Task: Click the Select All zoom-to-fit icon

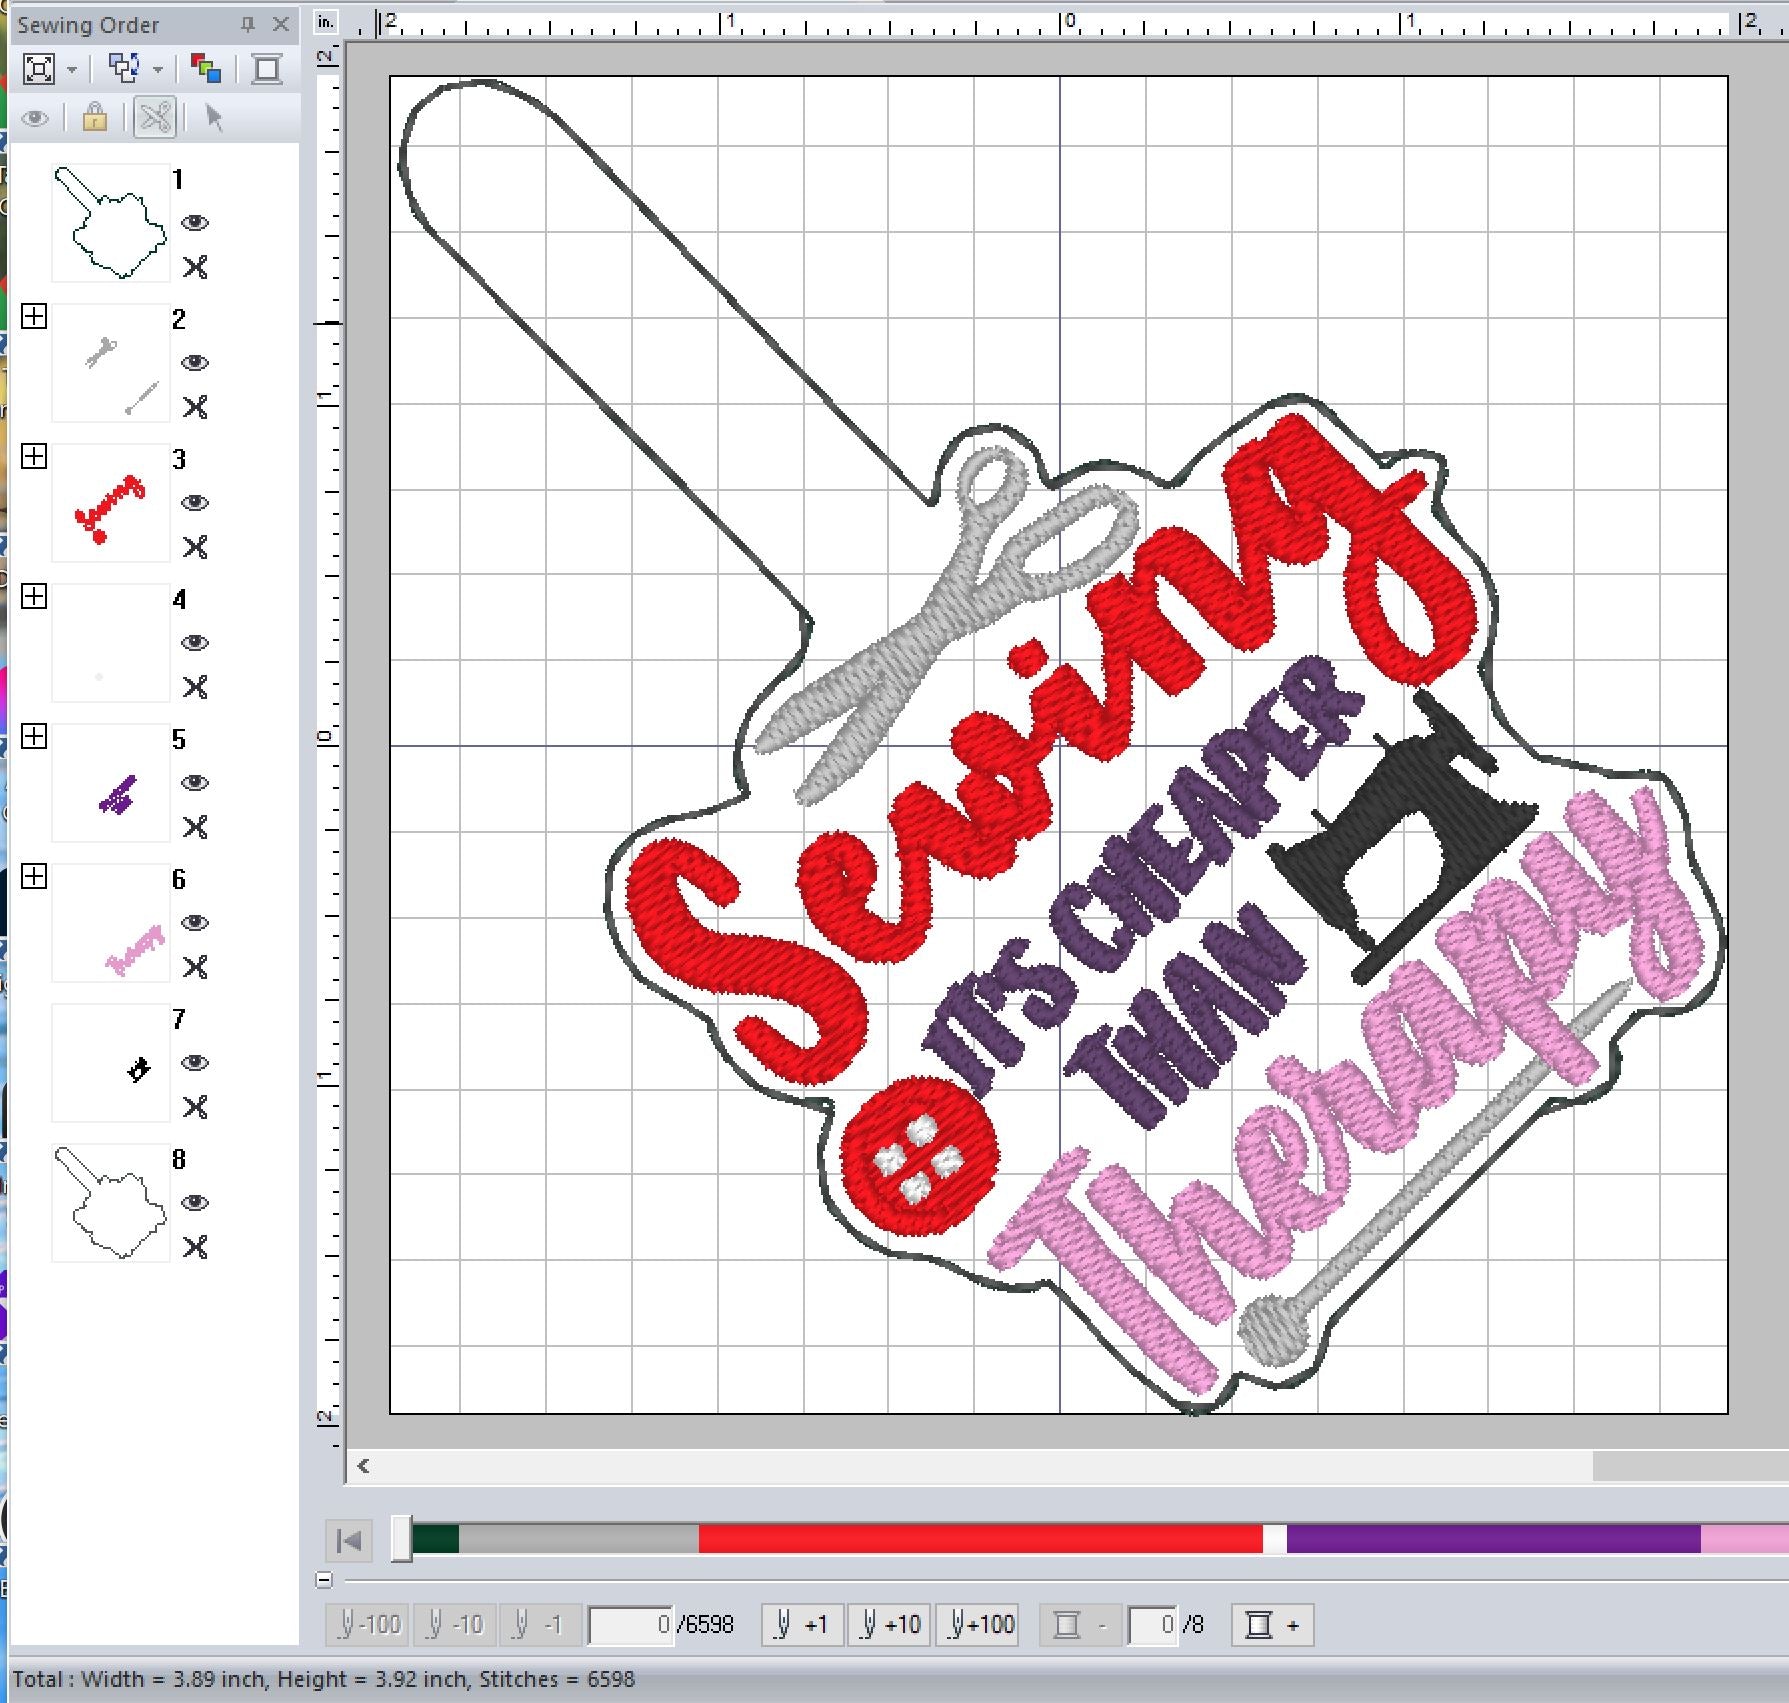Action: tap(38, 69)
